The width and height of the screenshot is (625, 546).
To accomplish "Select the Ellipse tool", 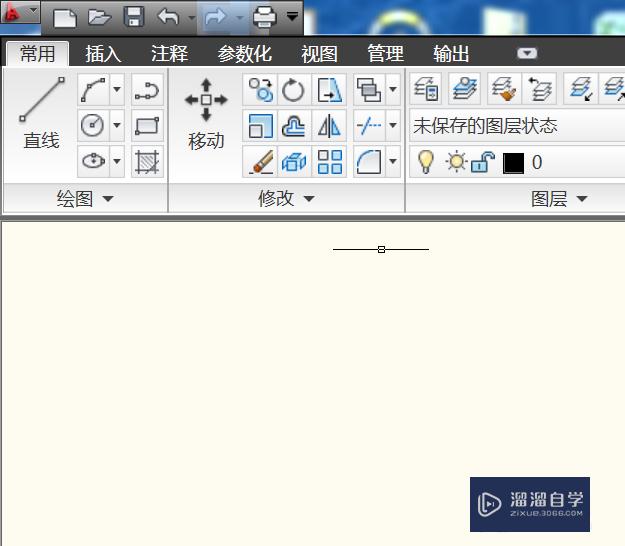I will click(93, 161).
